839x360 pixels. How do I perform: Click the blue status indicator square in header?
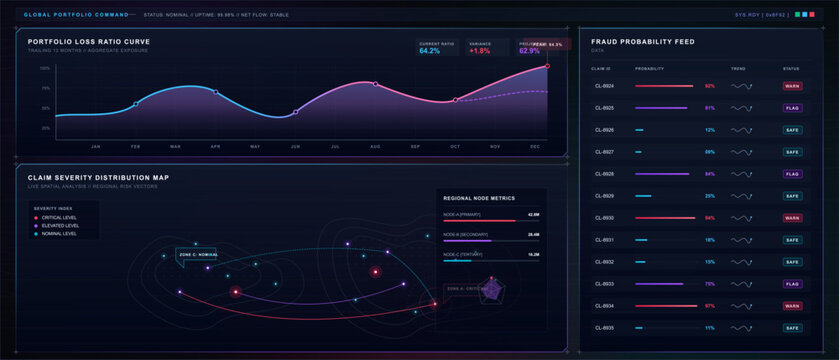804,14
